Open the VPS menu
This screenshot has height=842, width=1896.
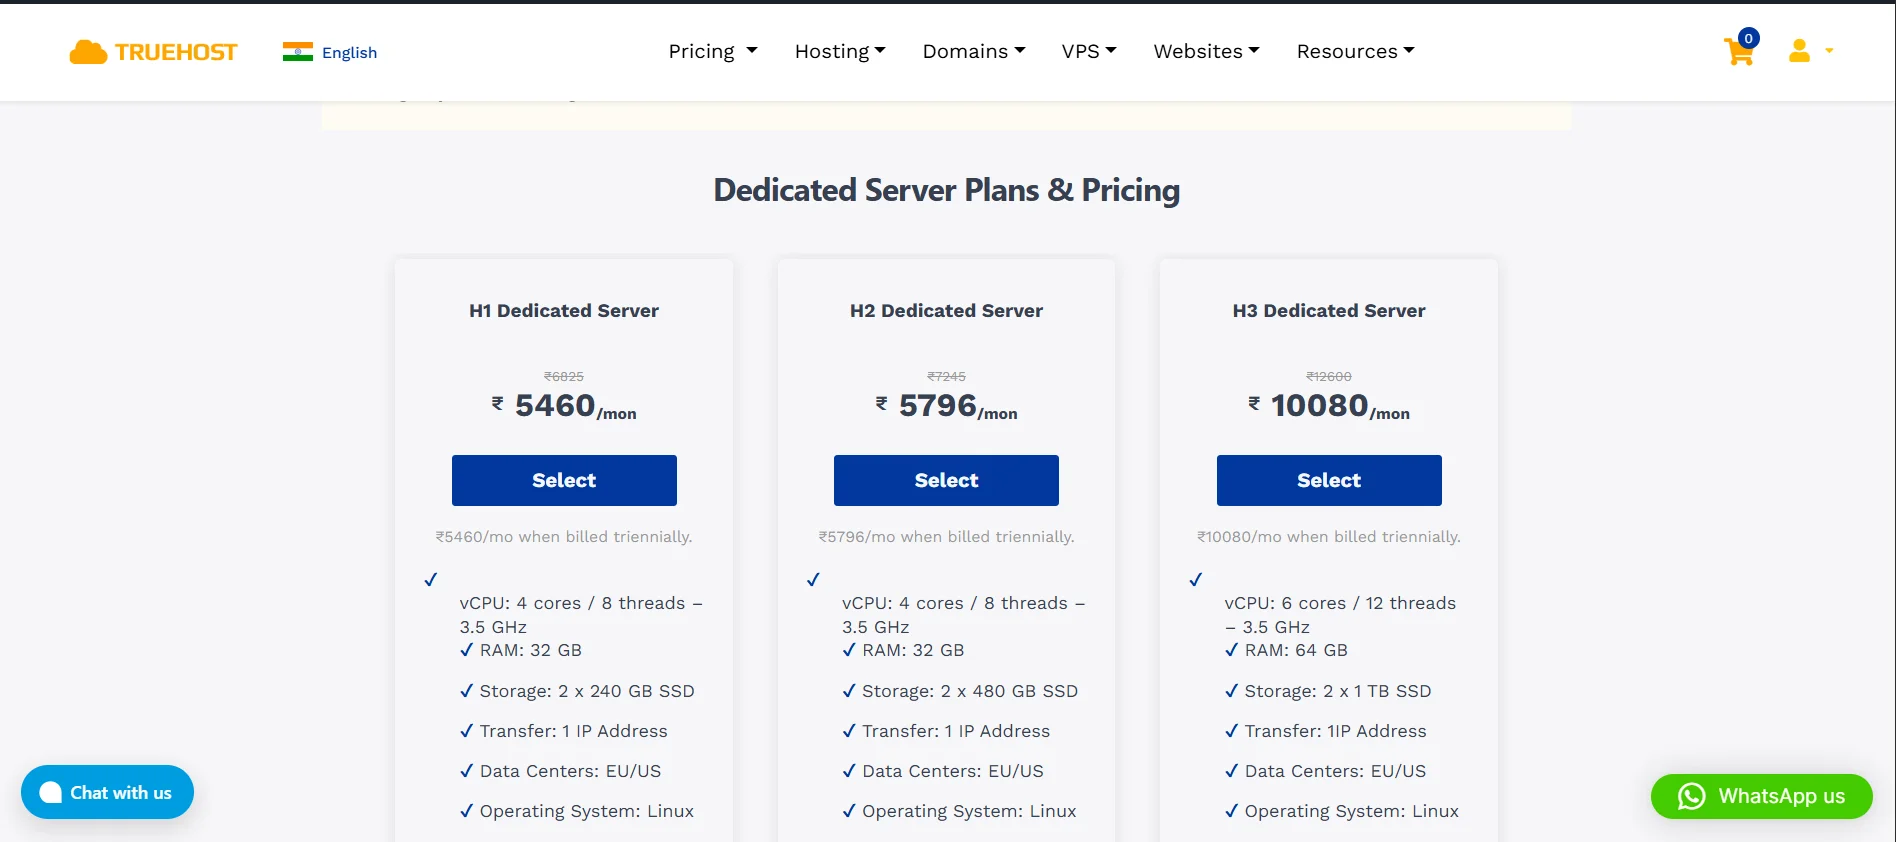(1089, 51)
